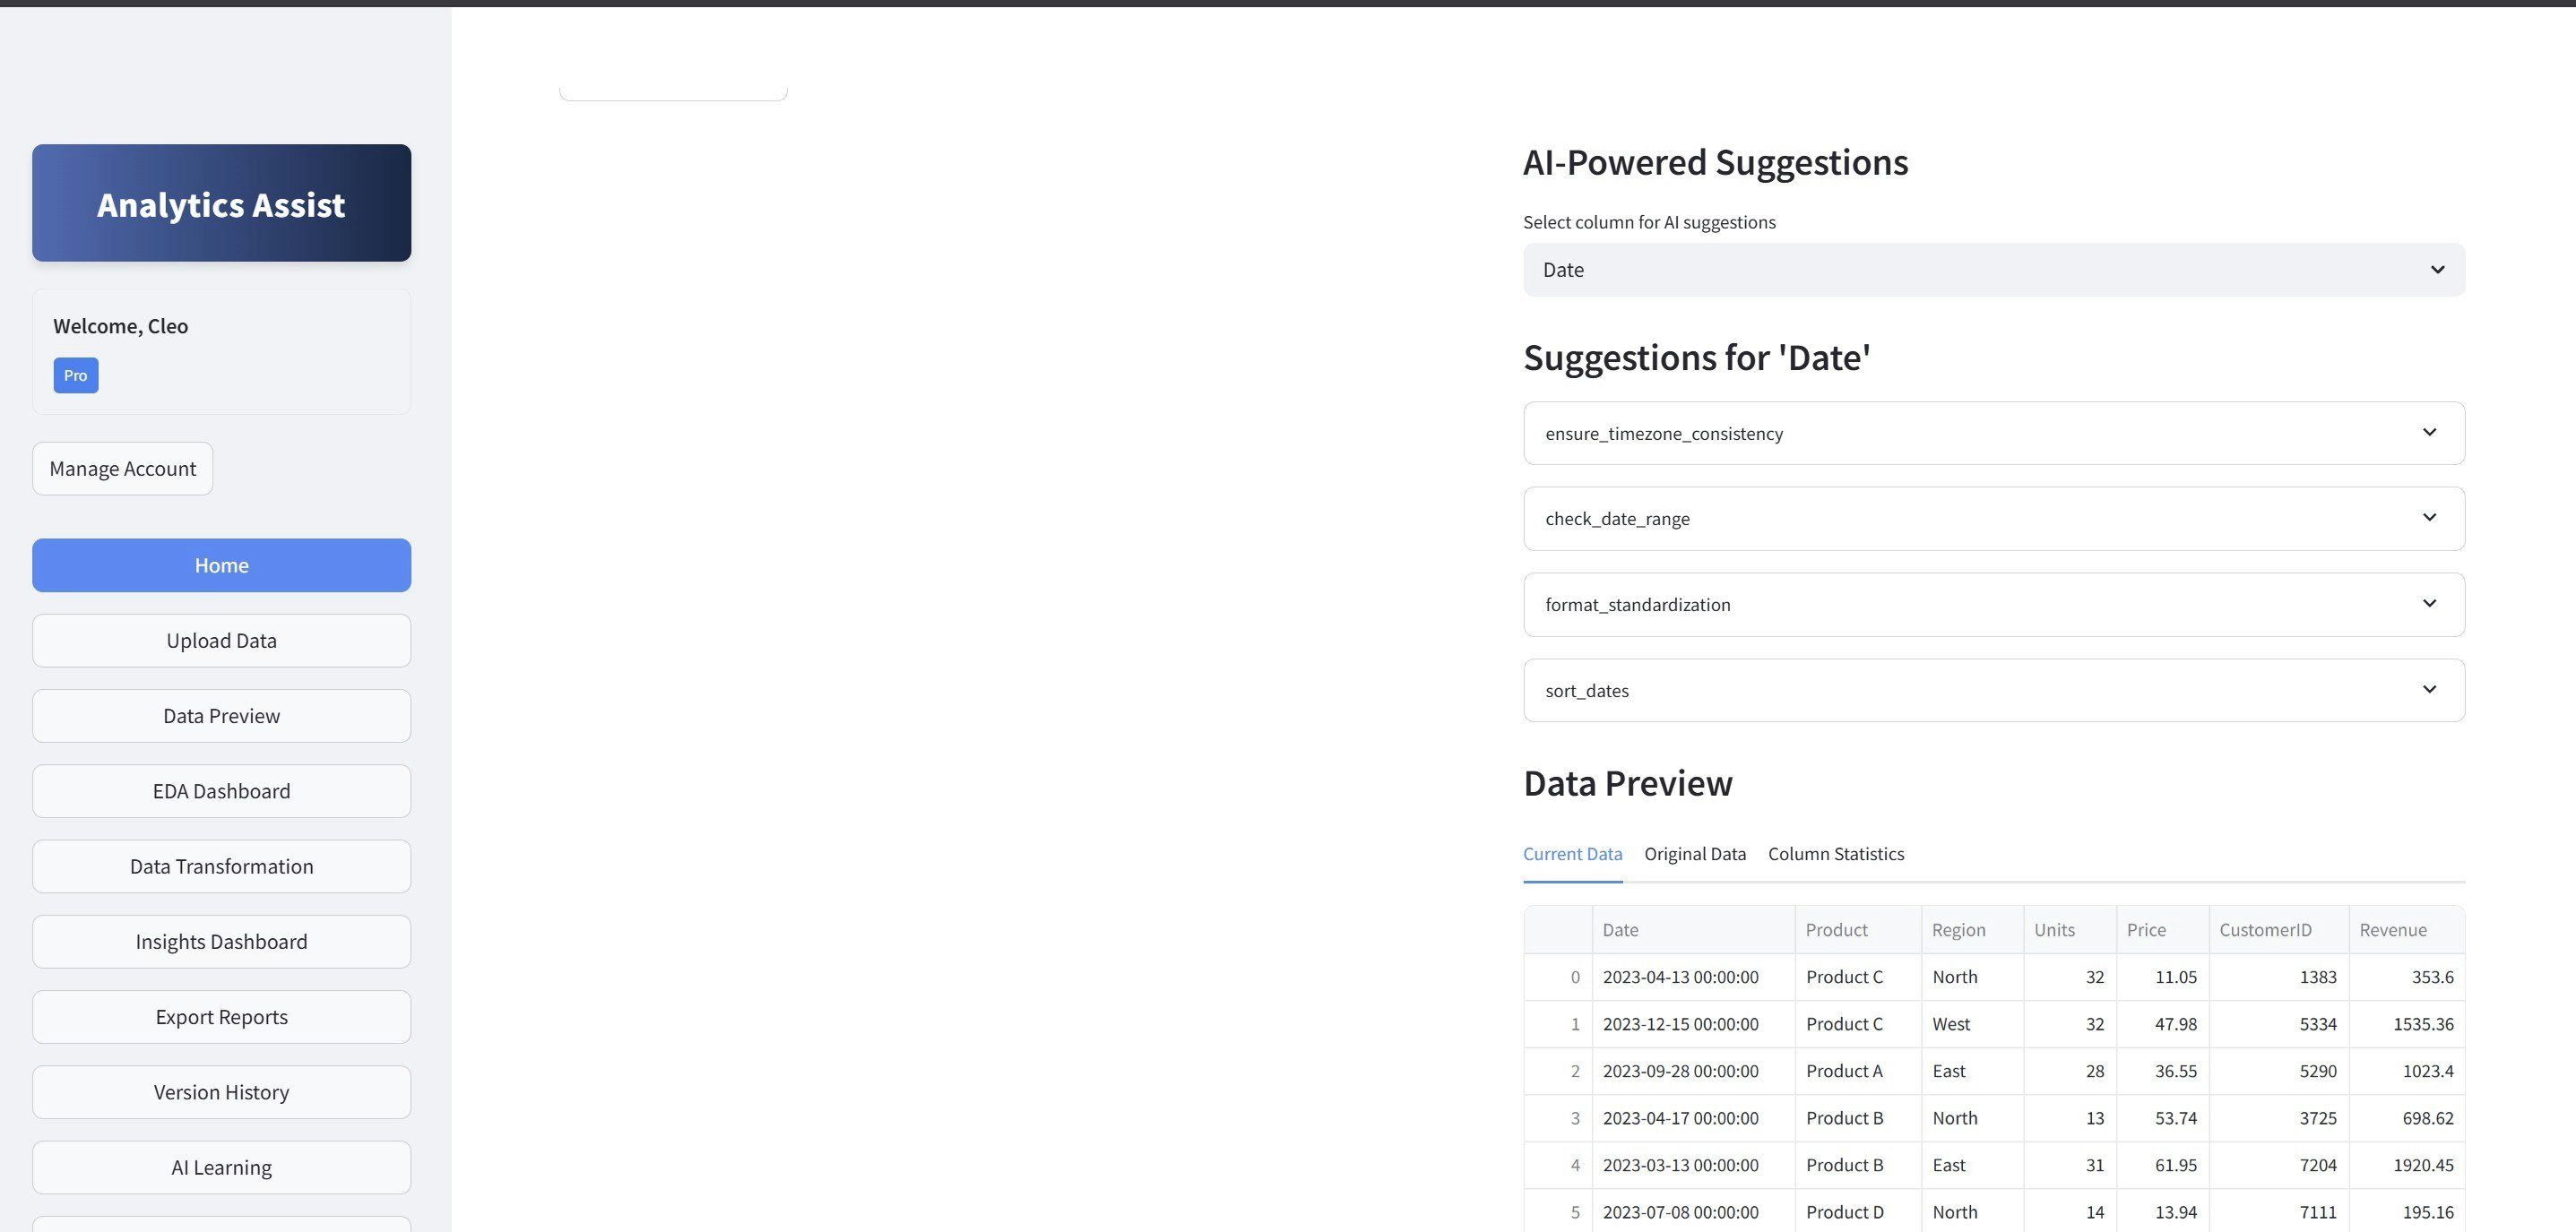Expand check_date_range suggestion
The height and width of the screenshot is (1232, 2576).
[x=1993, y=519]
